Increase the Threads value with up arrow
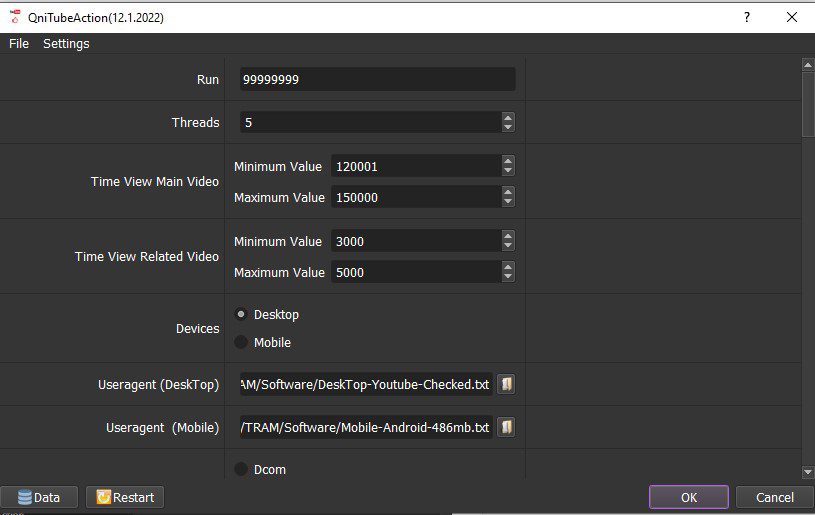 click(508, 117)
